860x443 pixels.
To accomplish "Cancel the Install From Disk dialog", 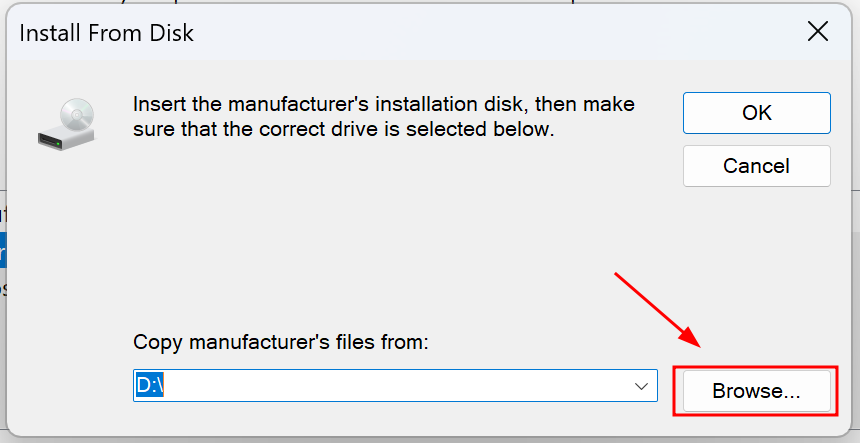I will tap(756, 166).
